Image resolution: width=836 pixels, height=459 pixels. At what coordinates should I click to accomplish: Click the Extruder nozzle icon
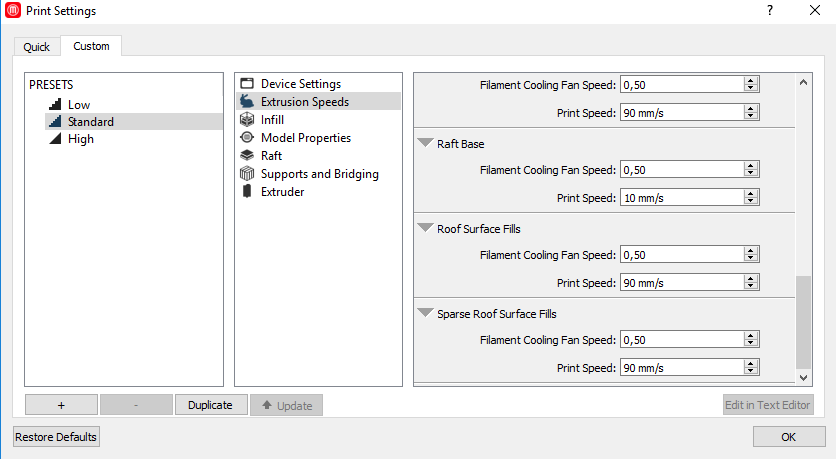(x=247, y=192)
